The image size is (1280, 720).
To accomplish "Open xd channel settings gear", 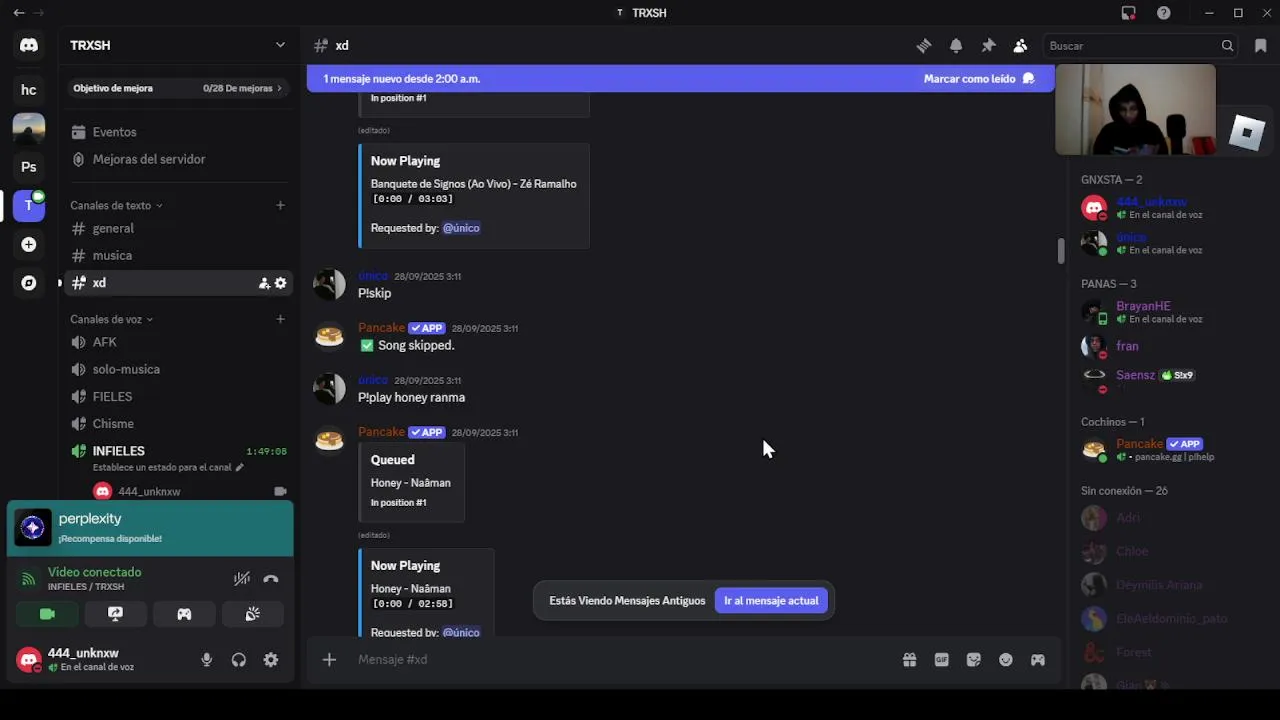I will (x=280, y=283).
